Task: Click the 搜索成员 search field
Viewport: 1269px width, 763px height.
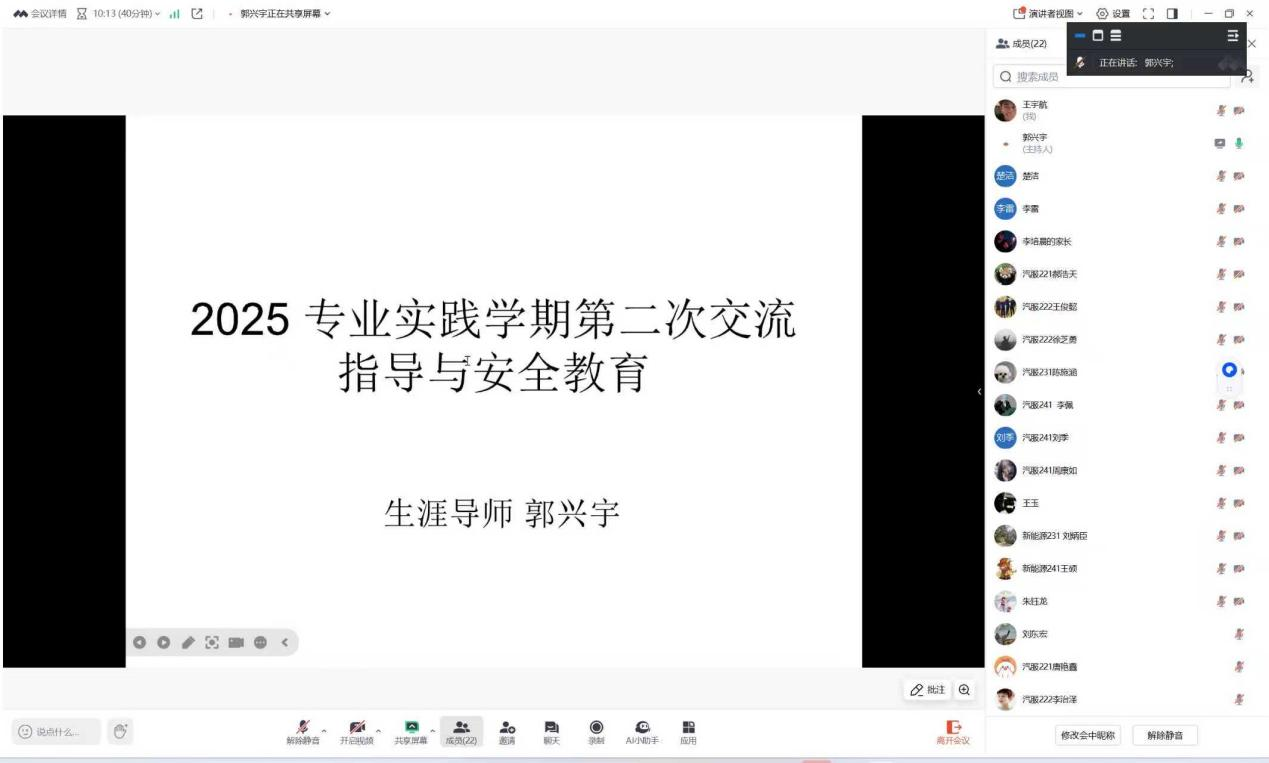Action: (x=1110, y=77)
